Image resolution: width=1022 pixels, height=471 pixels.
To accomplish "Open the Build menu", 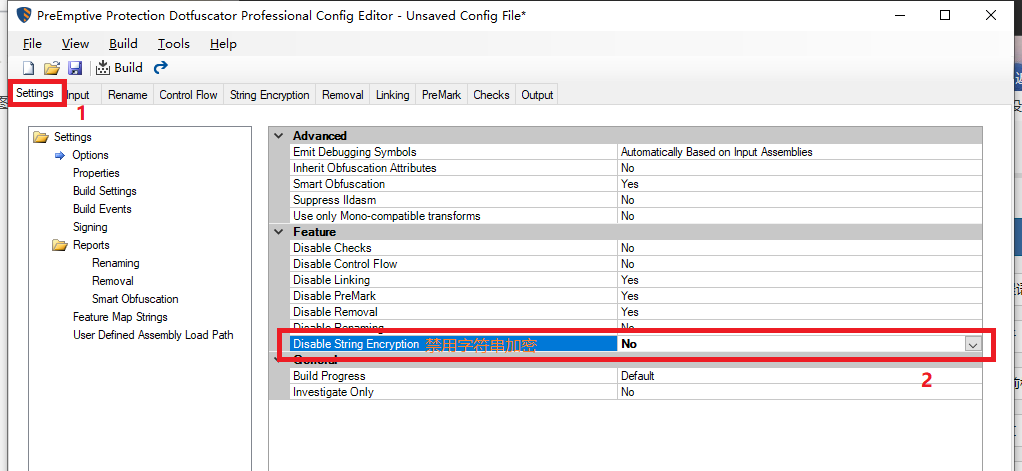I will coord(123,44).
